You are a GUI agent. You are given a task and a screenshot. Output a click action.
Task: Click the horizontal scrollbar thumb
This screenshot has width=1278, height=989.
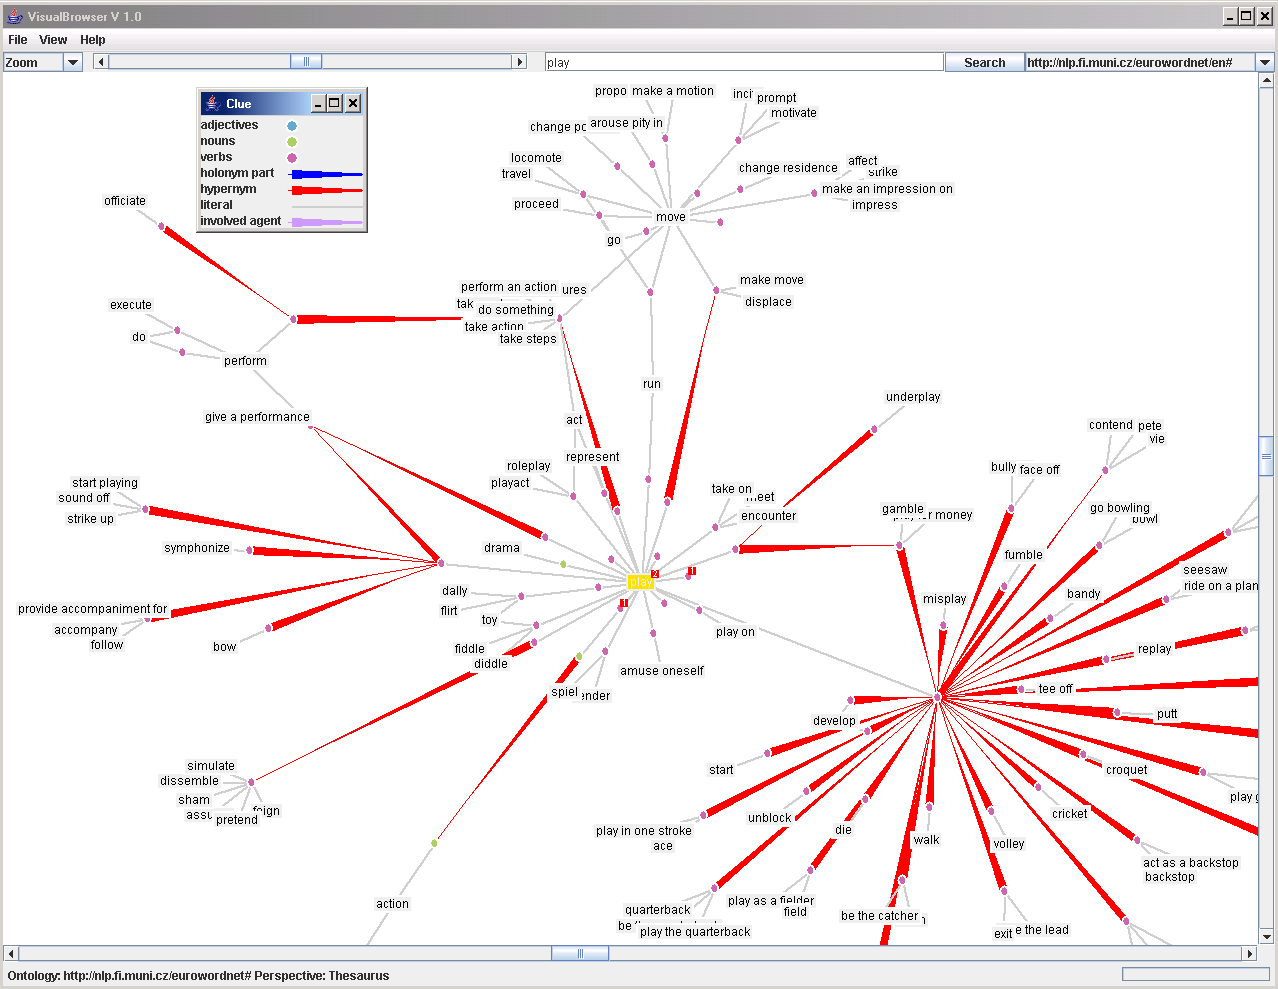tap(580, 954)
